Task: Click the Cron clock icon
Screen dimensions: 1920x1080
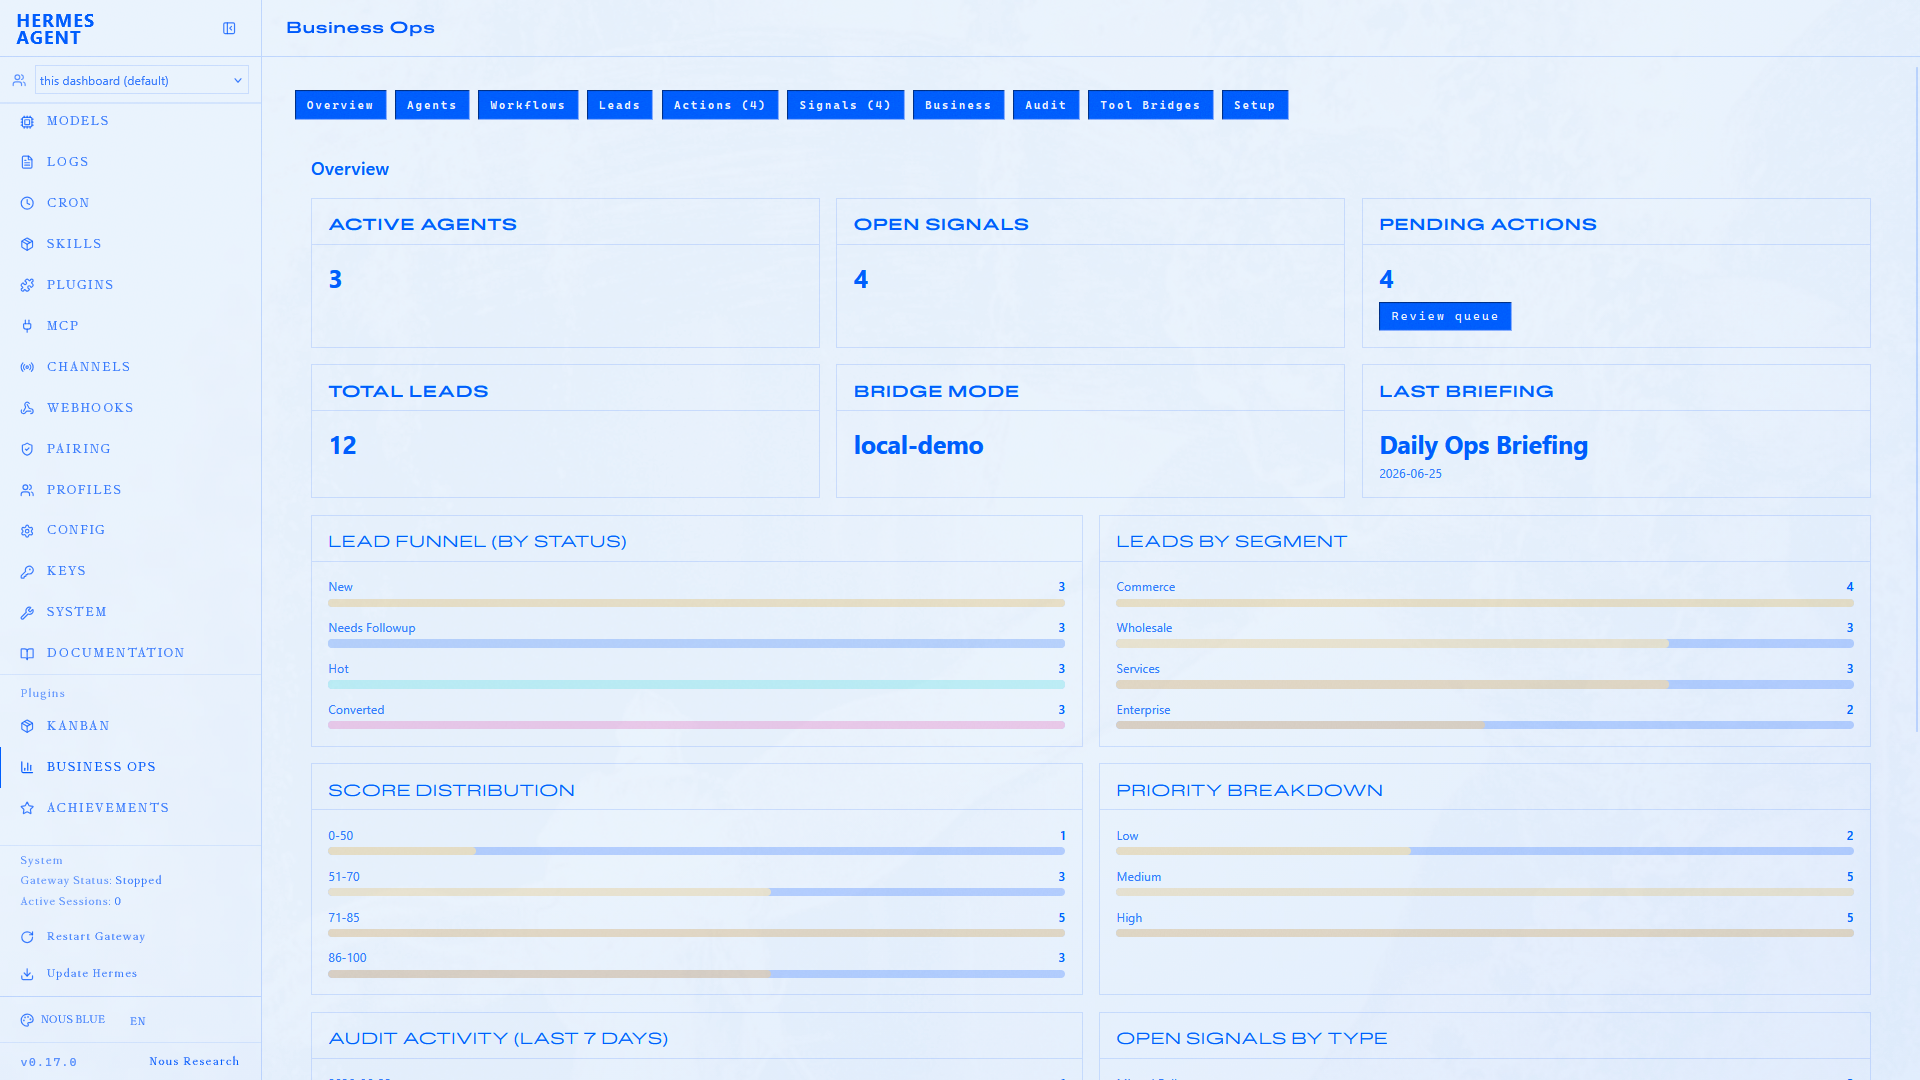Action: pyautogui.click(x=27, y=203)
